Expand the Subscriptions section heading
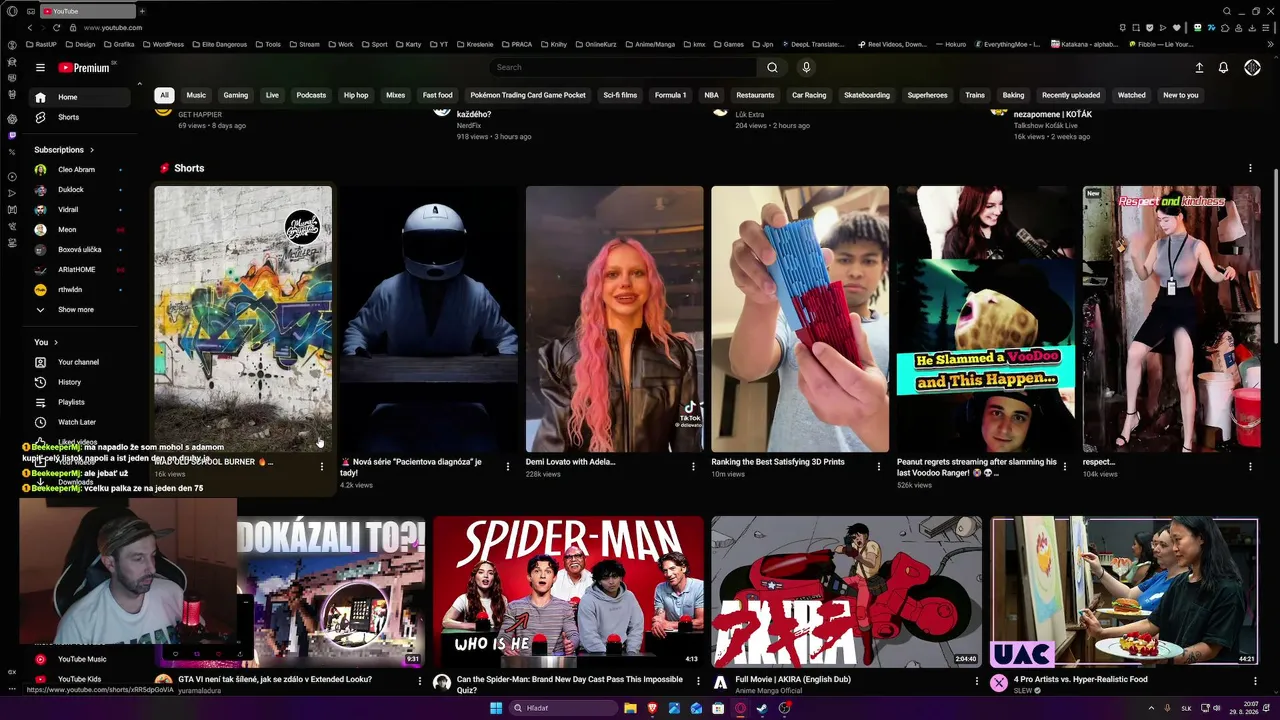Screen dimensions: 1280x720 64,150
